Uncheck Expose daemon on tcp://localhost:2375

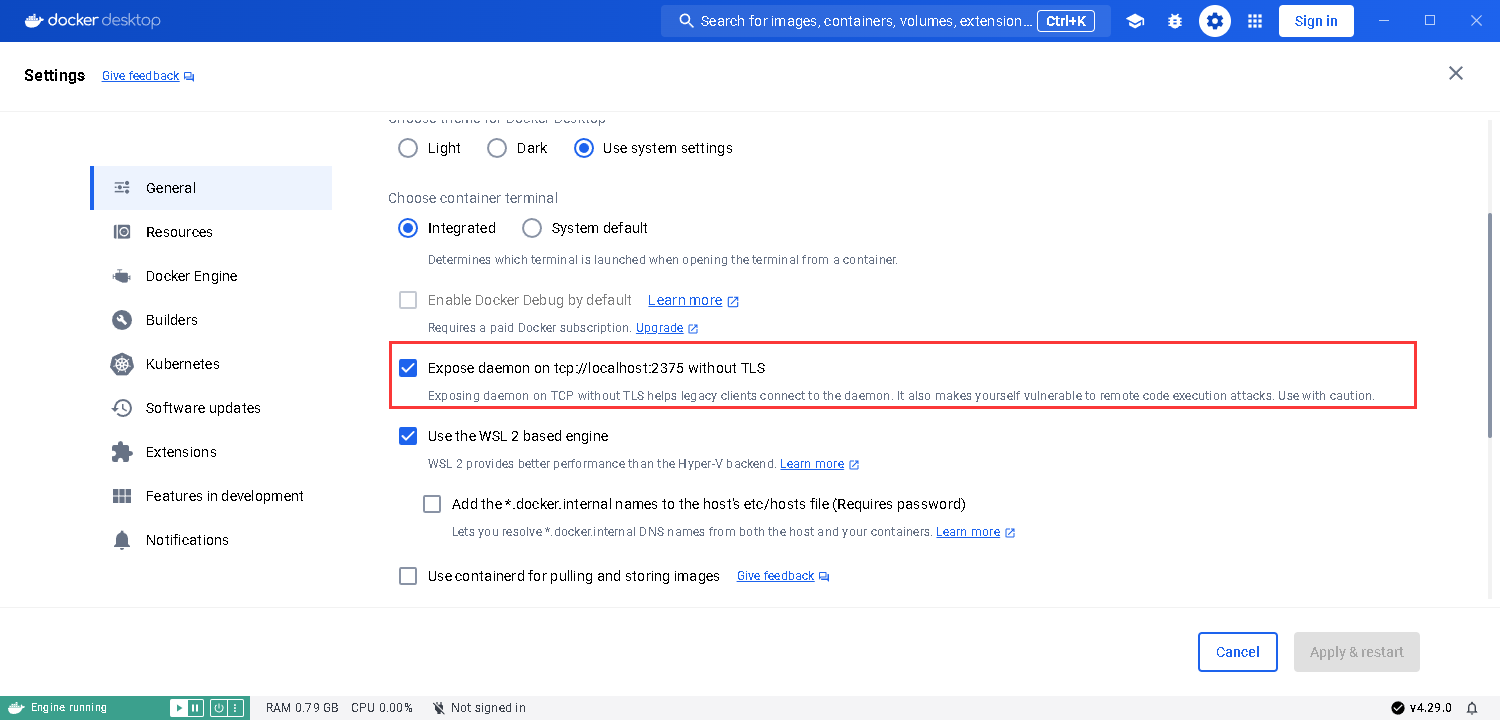(x=408, y=368)
